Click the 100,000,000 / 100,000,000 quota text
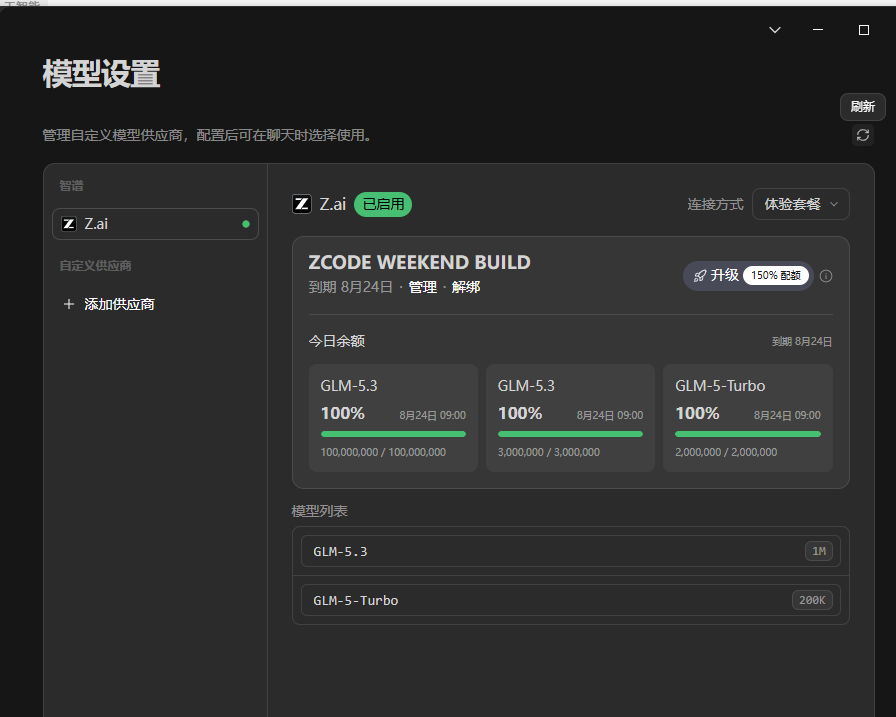Image resolution: width=896 pixels, height=717 pixels. pyautogui.click(x=383, y=452)
